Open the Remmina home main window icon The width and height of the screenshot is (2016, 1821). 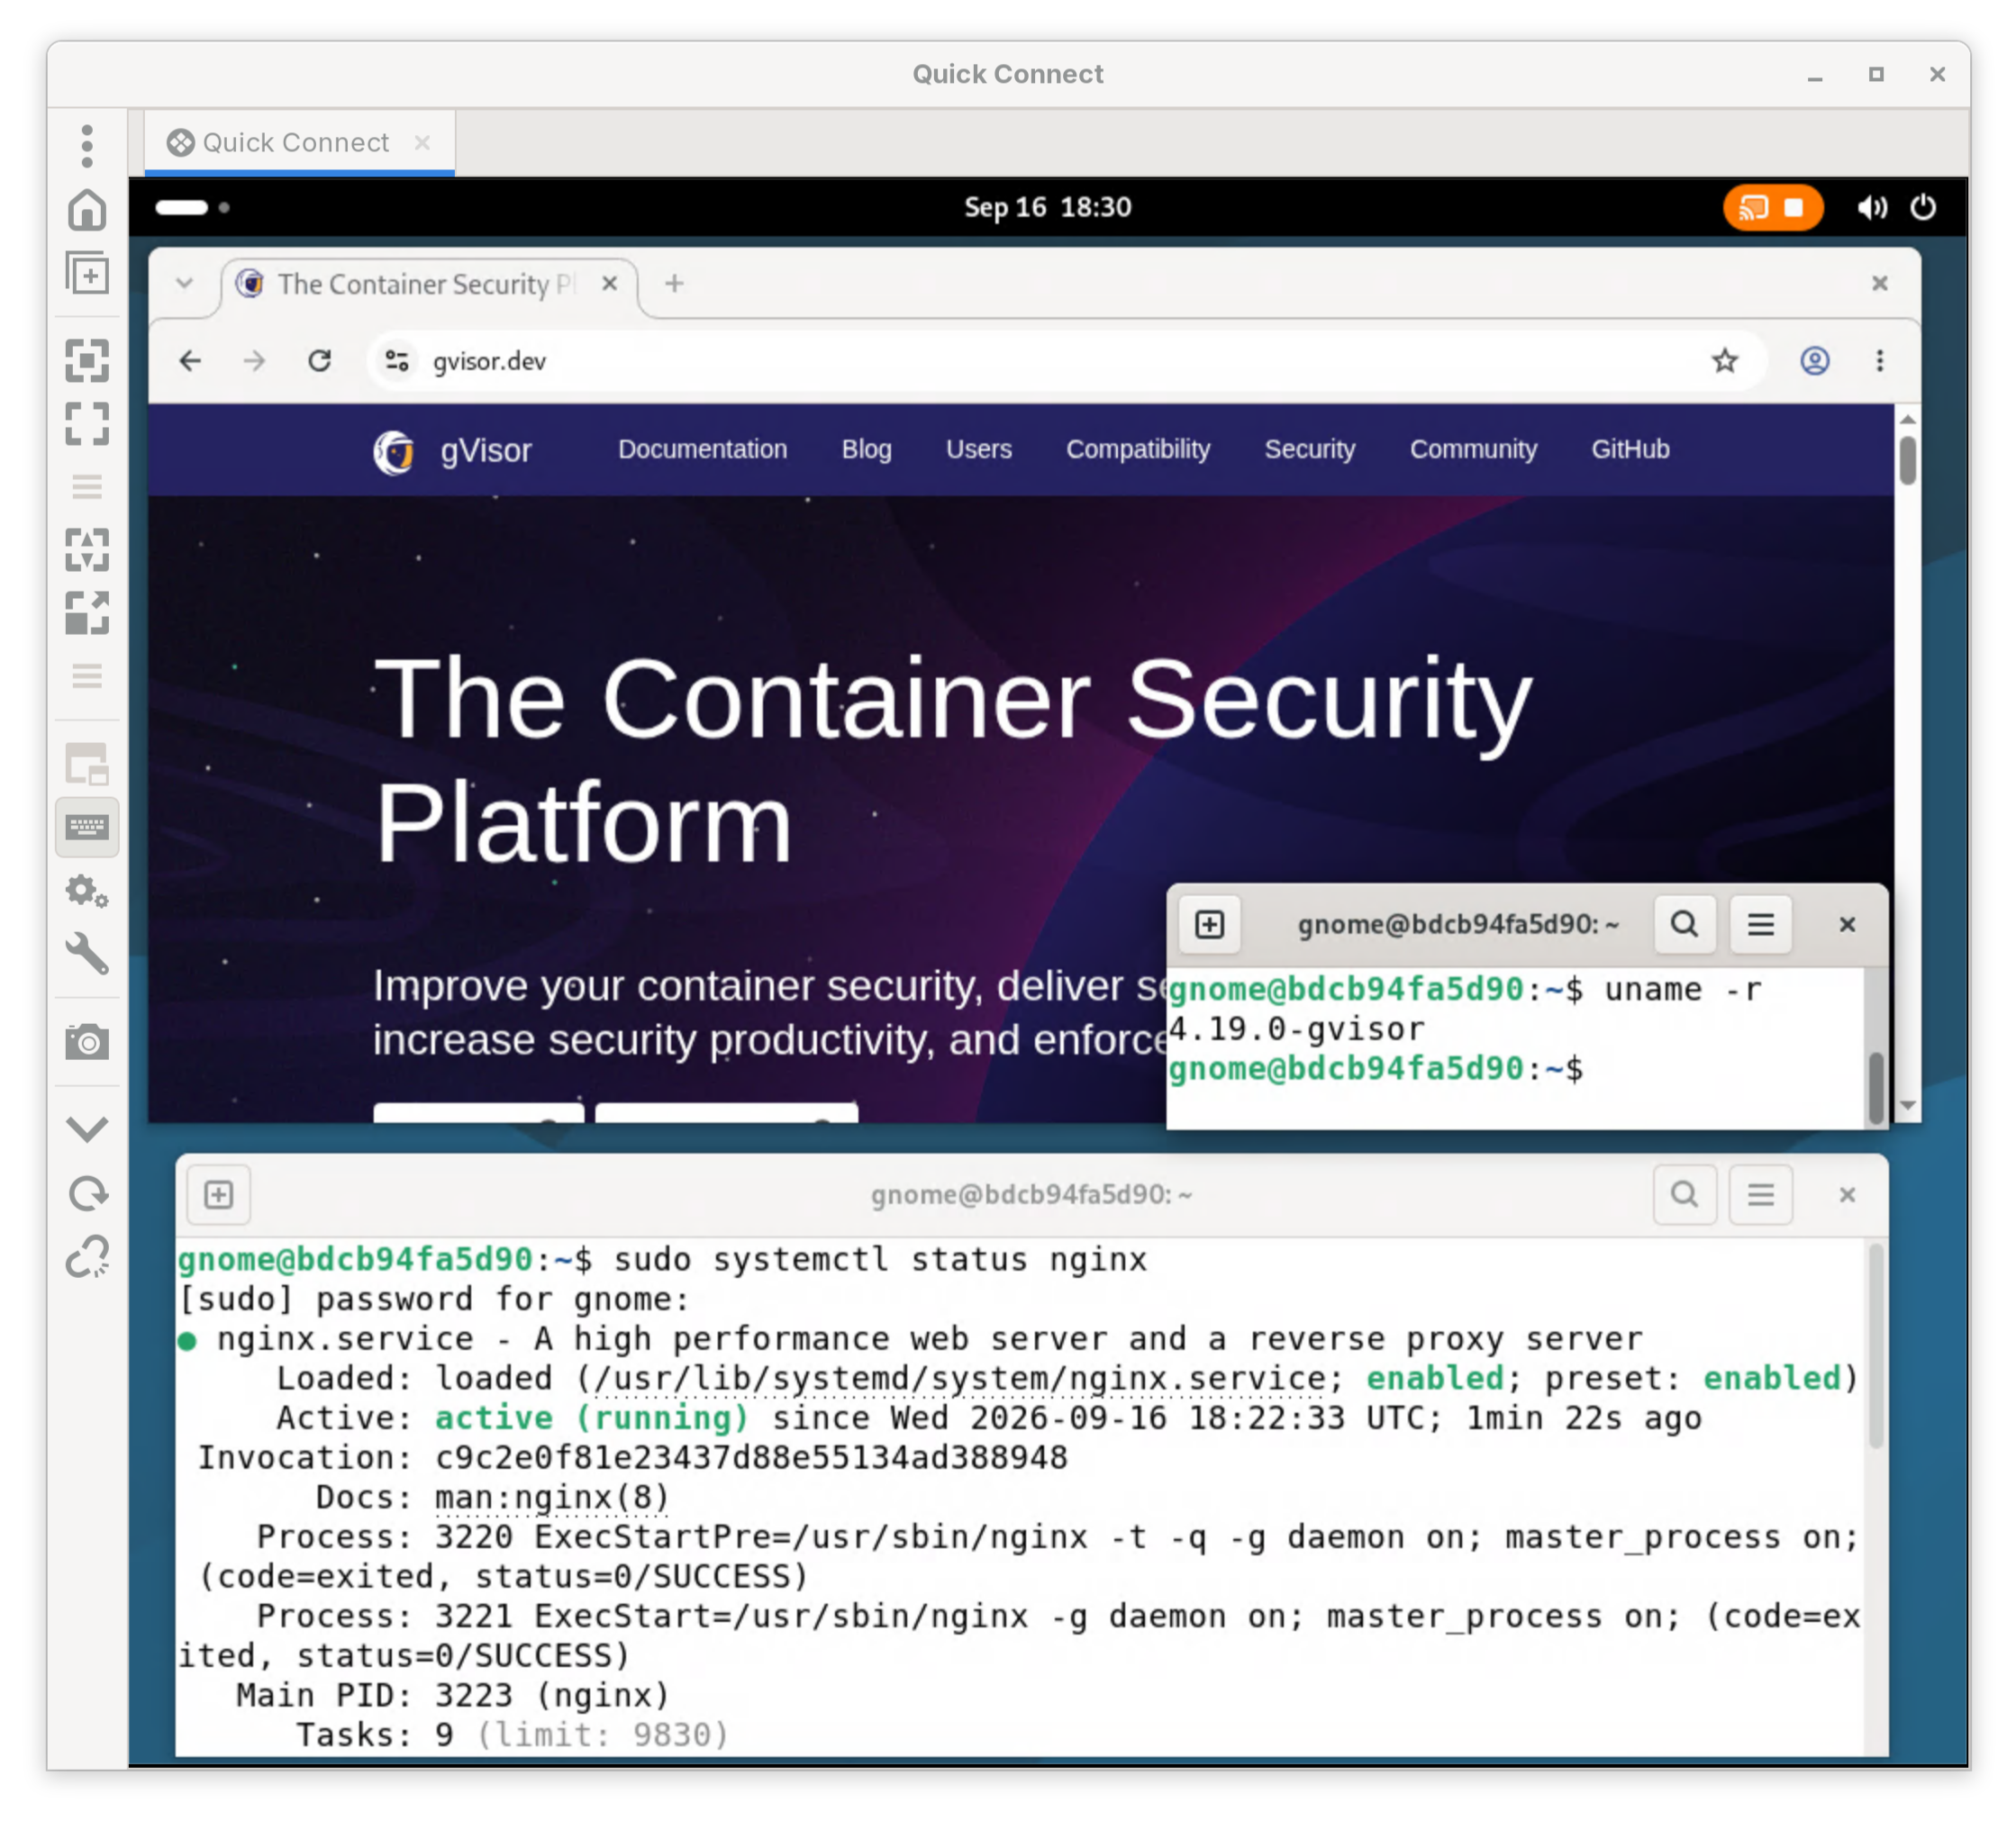coord(87,210)
